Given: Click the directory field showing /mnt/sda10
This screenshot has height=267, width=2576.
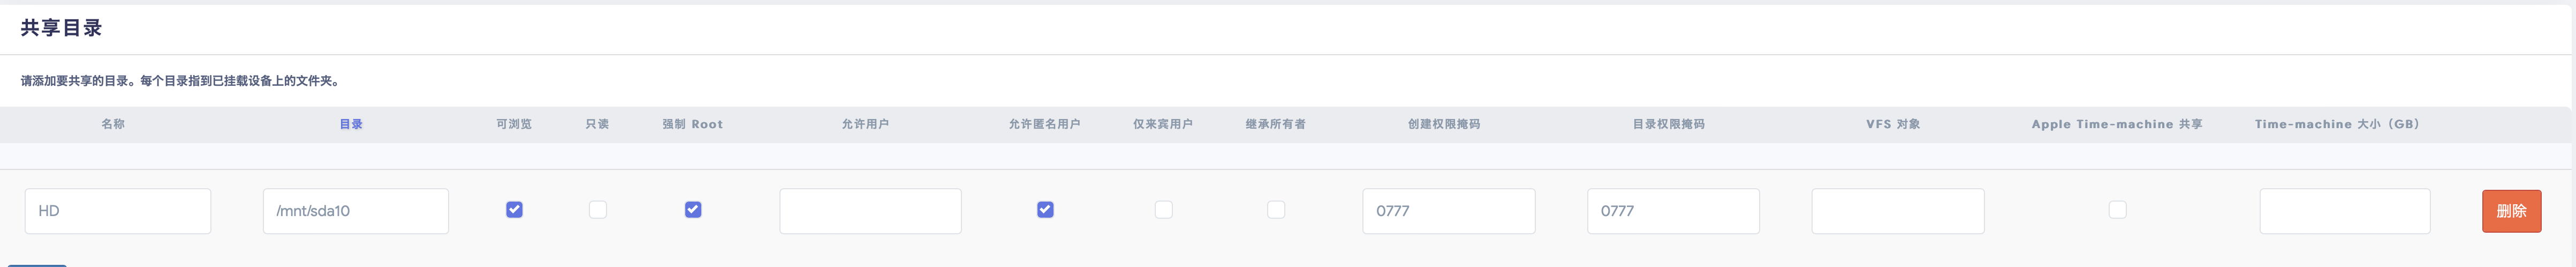Looking at the screenshot, I should tap(355, 211).
